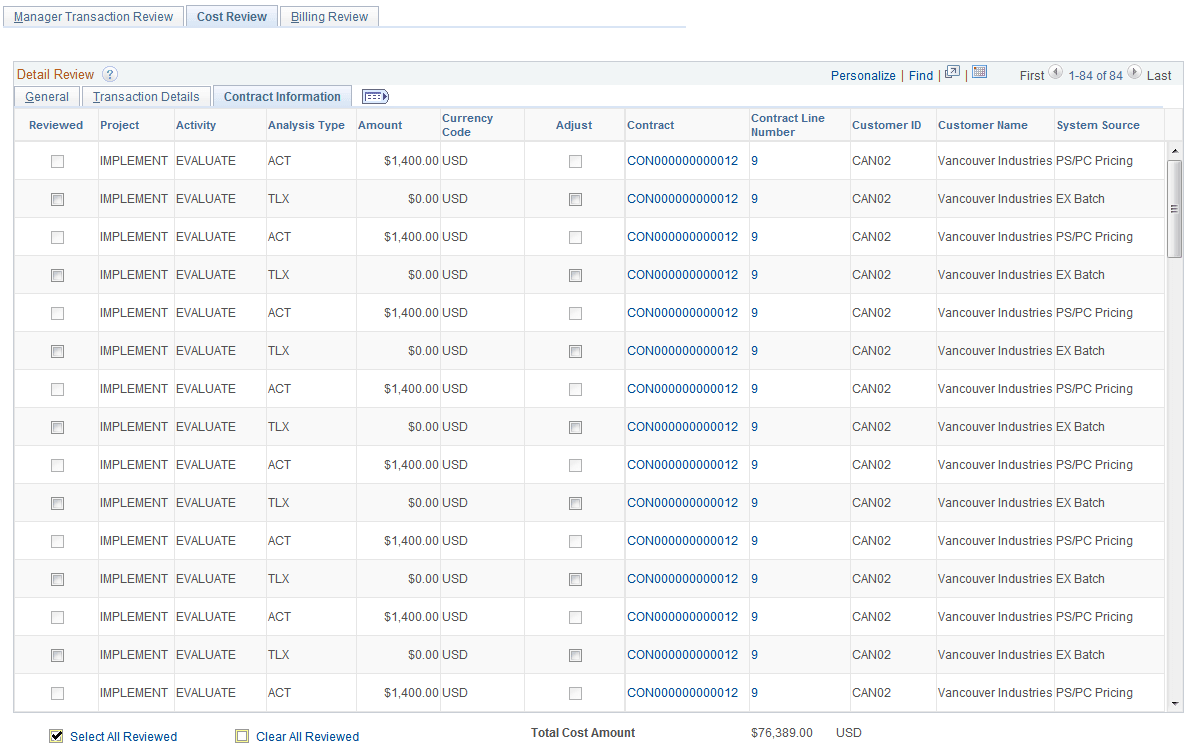Screen dimensions: 1194x751
Task: Select the General tab
Action: pos(46,96)
